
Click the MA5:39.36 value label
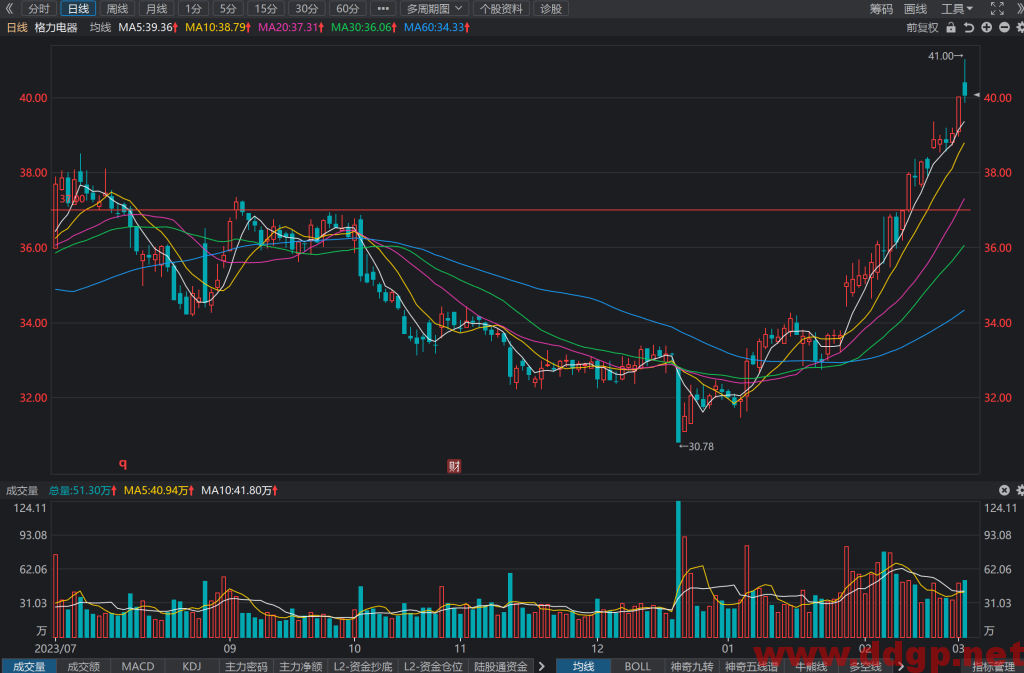pyautogui.click(x=148, y=27)
